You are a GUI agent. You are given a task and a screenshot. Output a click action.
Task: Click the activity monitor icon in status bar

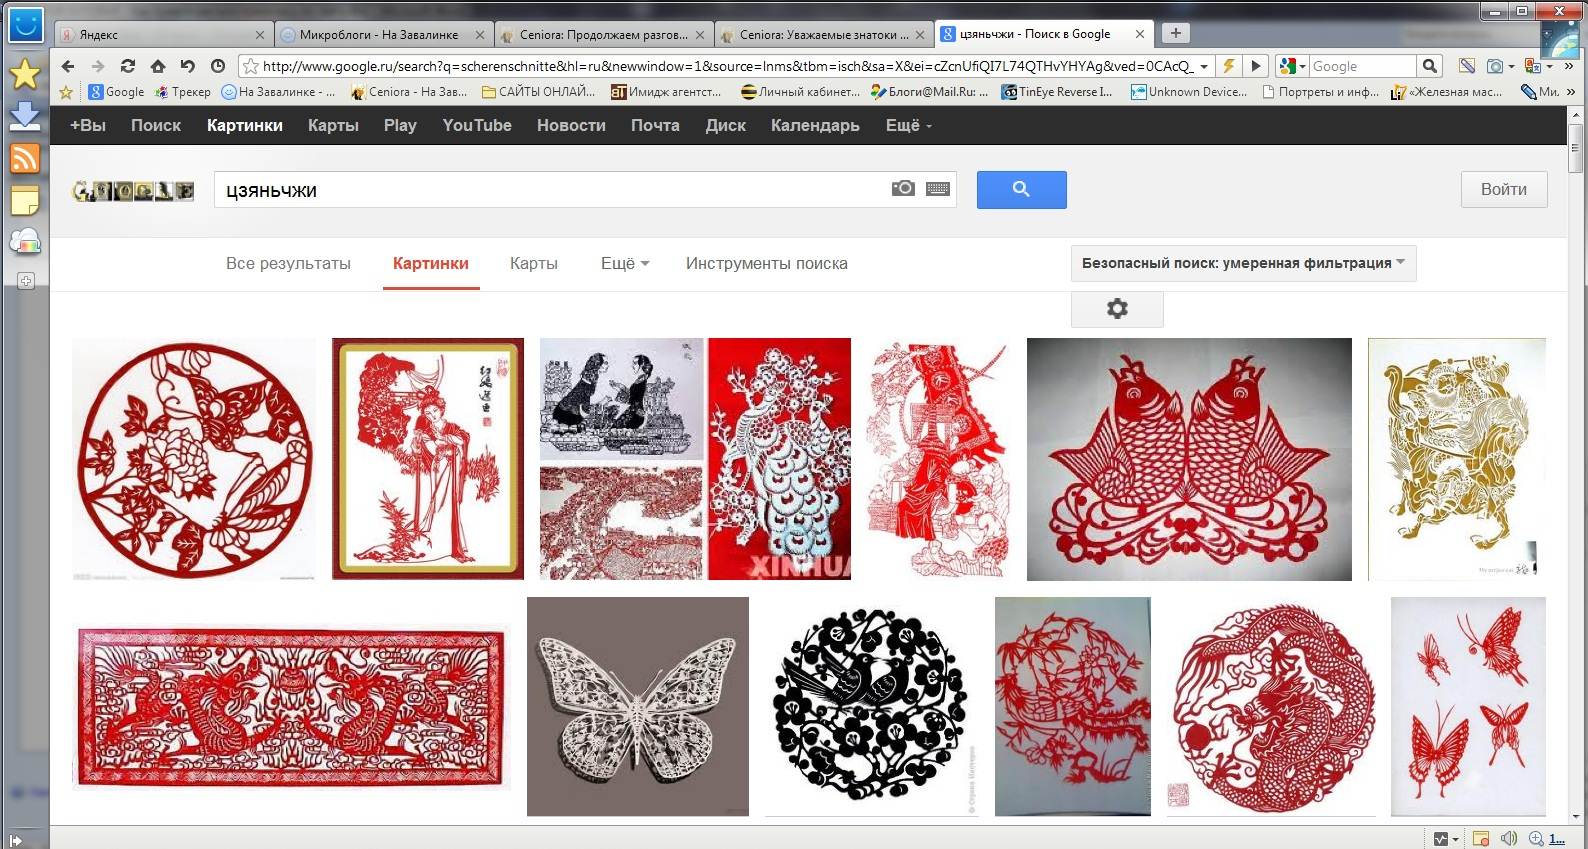coord(1440,838)
